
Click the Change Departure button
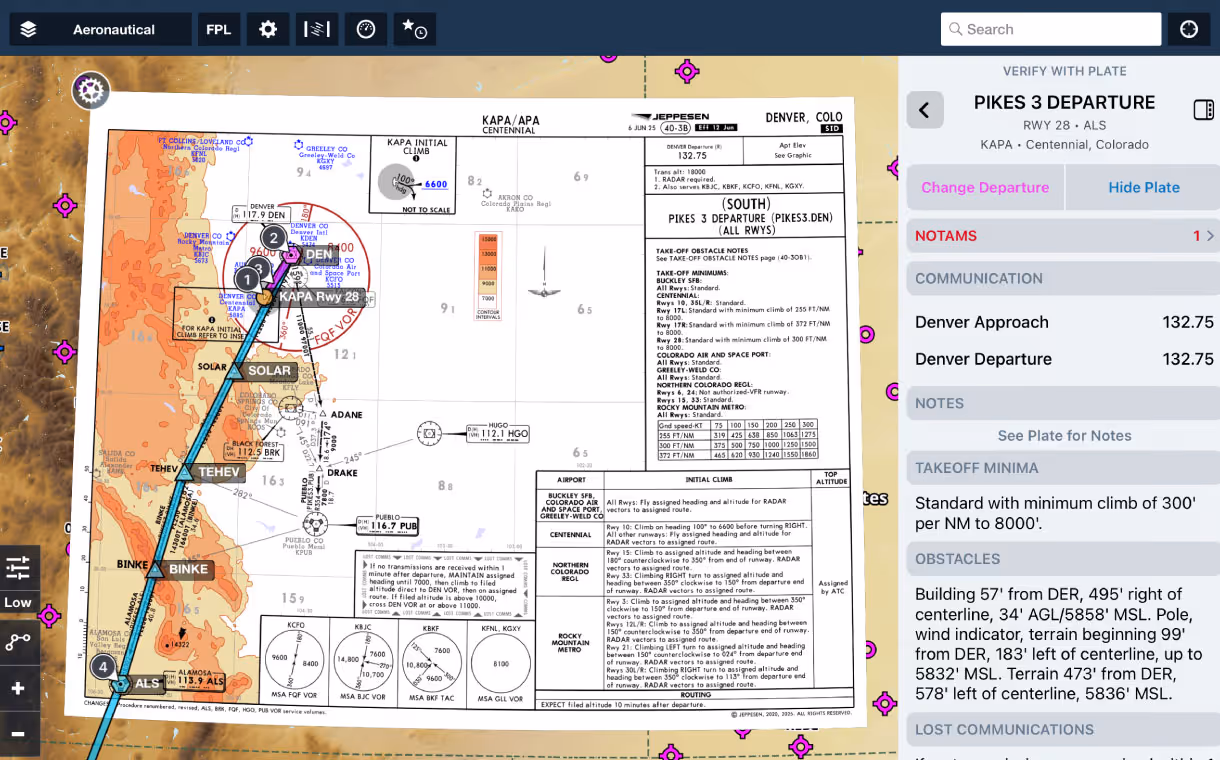click(985, 187)
